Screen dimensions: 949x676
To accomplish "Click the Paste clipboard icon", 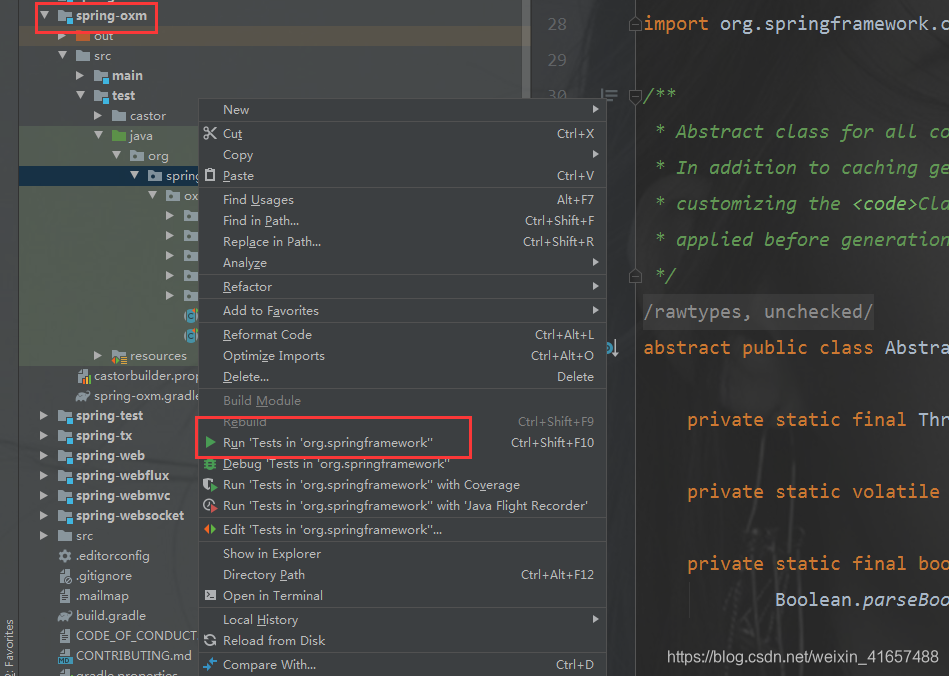I will click(x=210, y=175).
